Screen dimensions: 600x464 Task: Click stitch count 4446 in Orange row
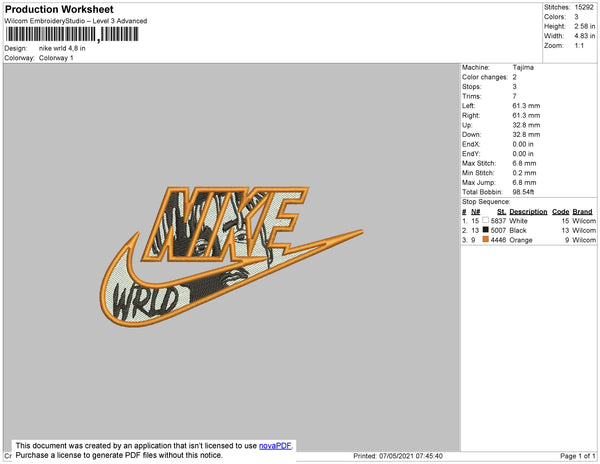(x=498, y=240)
